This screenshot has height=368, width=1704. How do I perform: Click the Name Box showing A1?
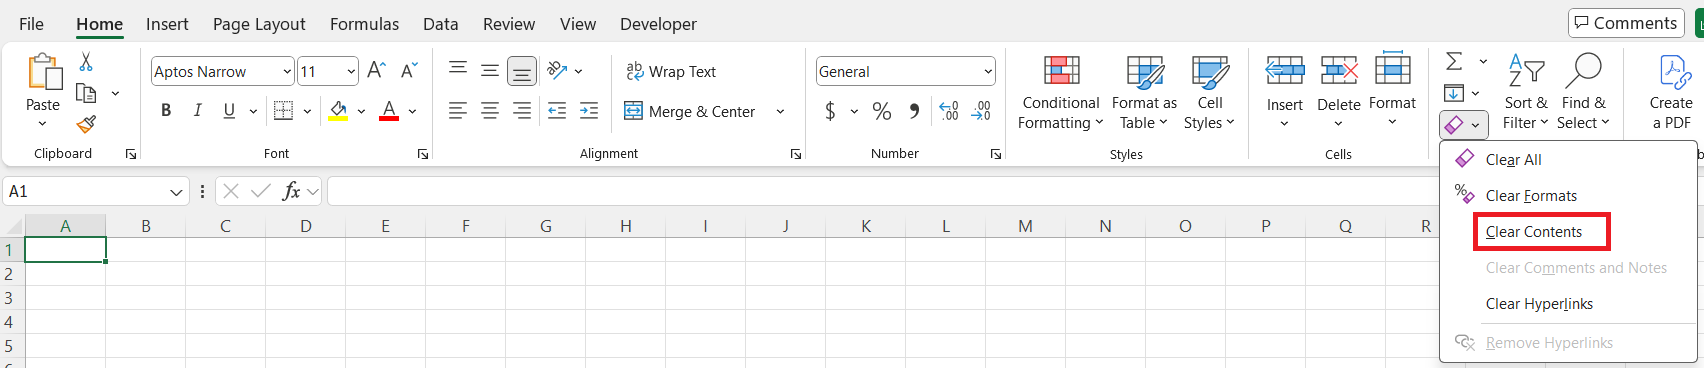[96, 191]
